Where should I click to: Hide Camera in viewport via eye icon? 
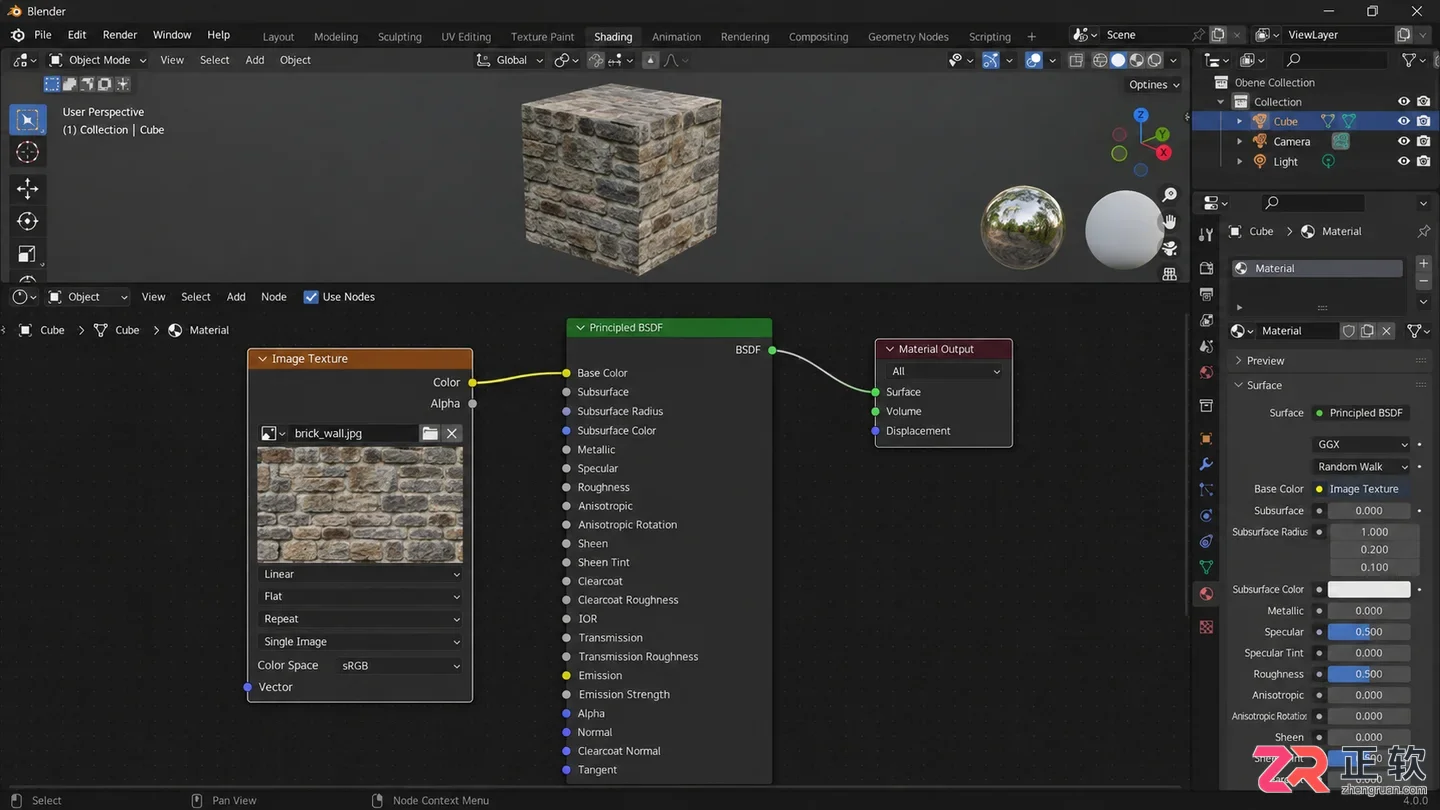tap(1404, 141)
